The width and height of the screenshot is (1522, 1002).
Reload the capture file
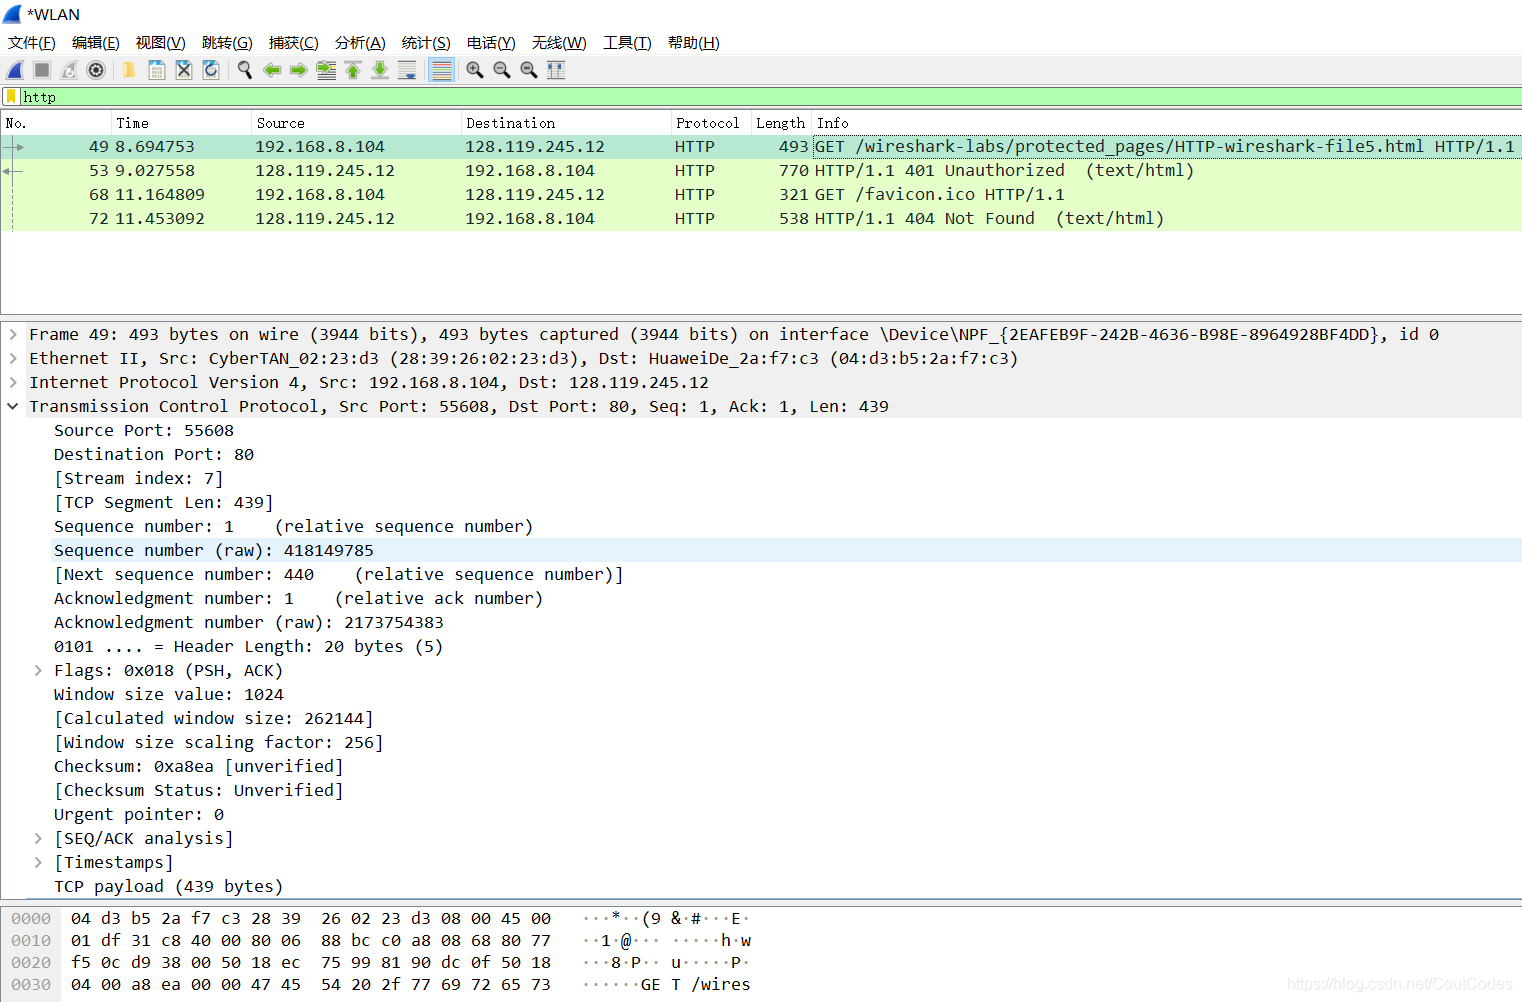[211, 70]
